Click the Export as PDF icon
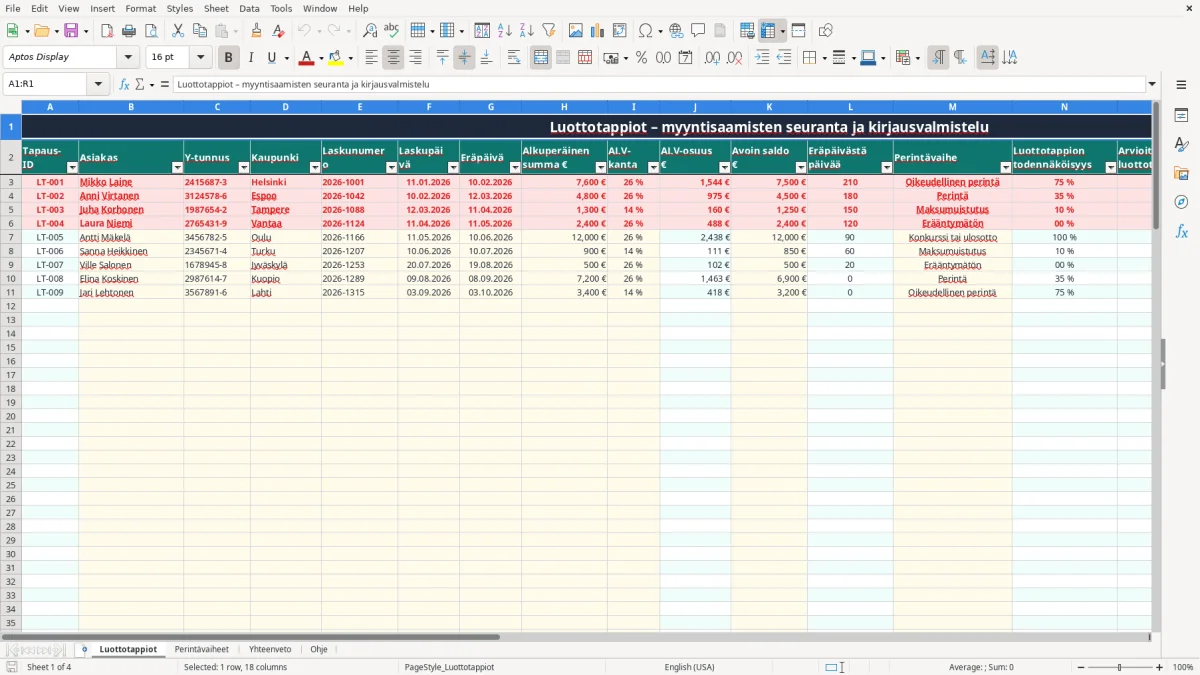Image resolution: width=1200 pixels, height=675 pixels. pos(107,31)
